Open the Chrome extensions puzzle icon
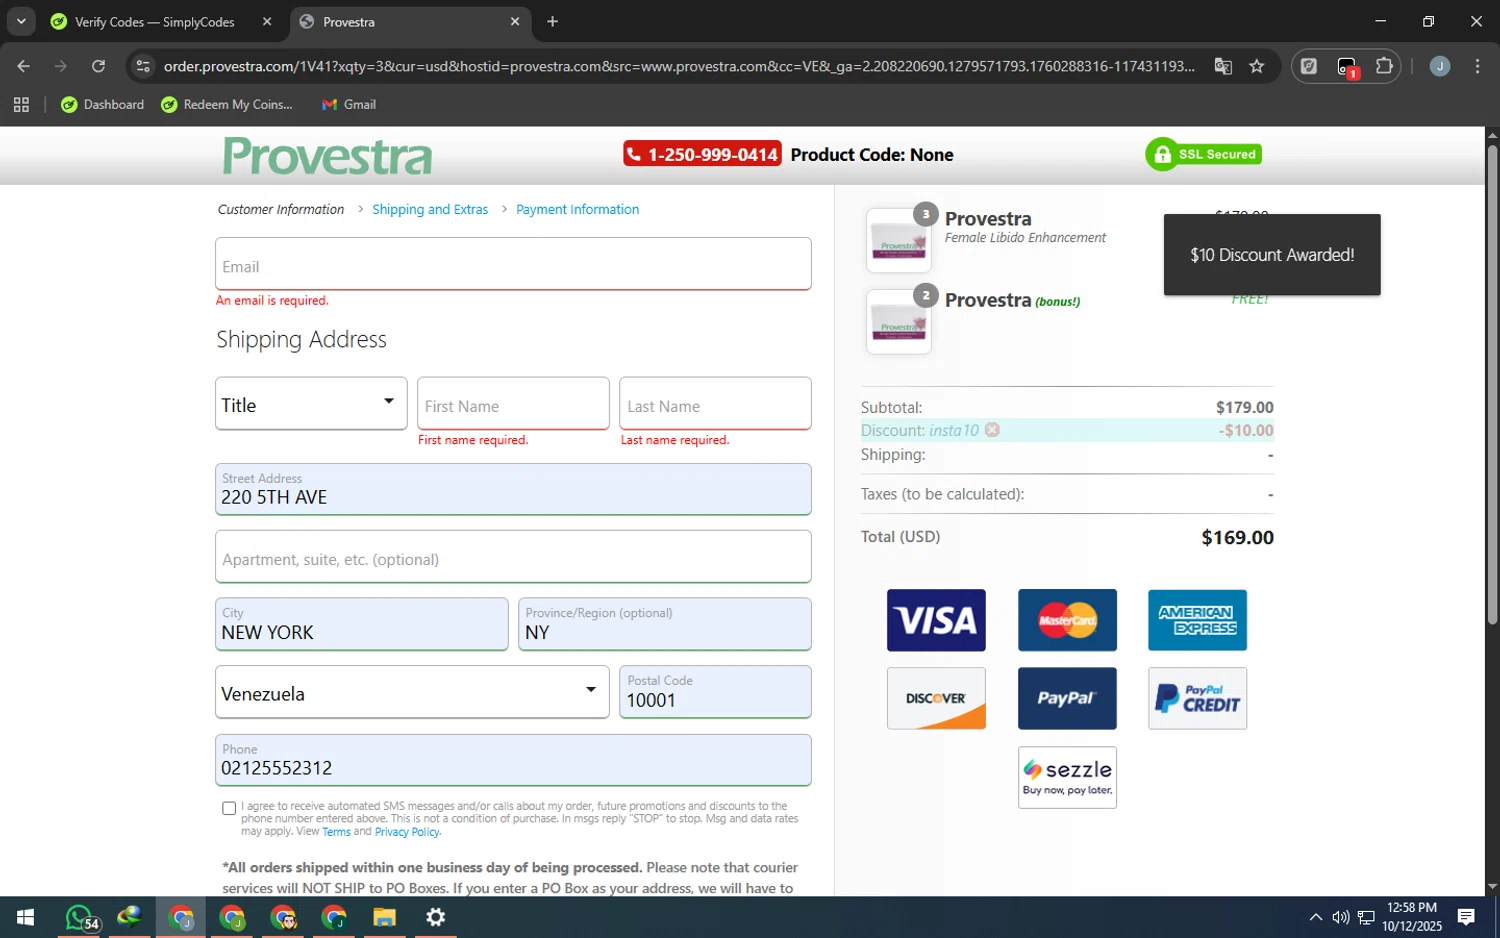This screenshot has width=1500, height=938. (1384, 66)
